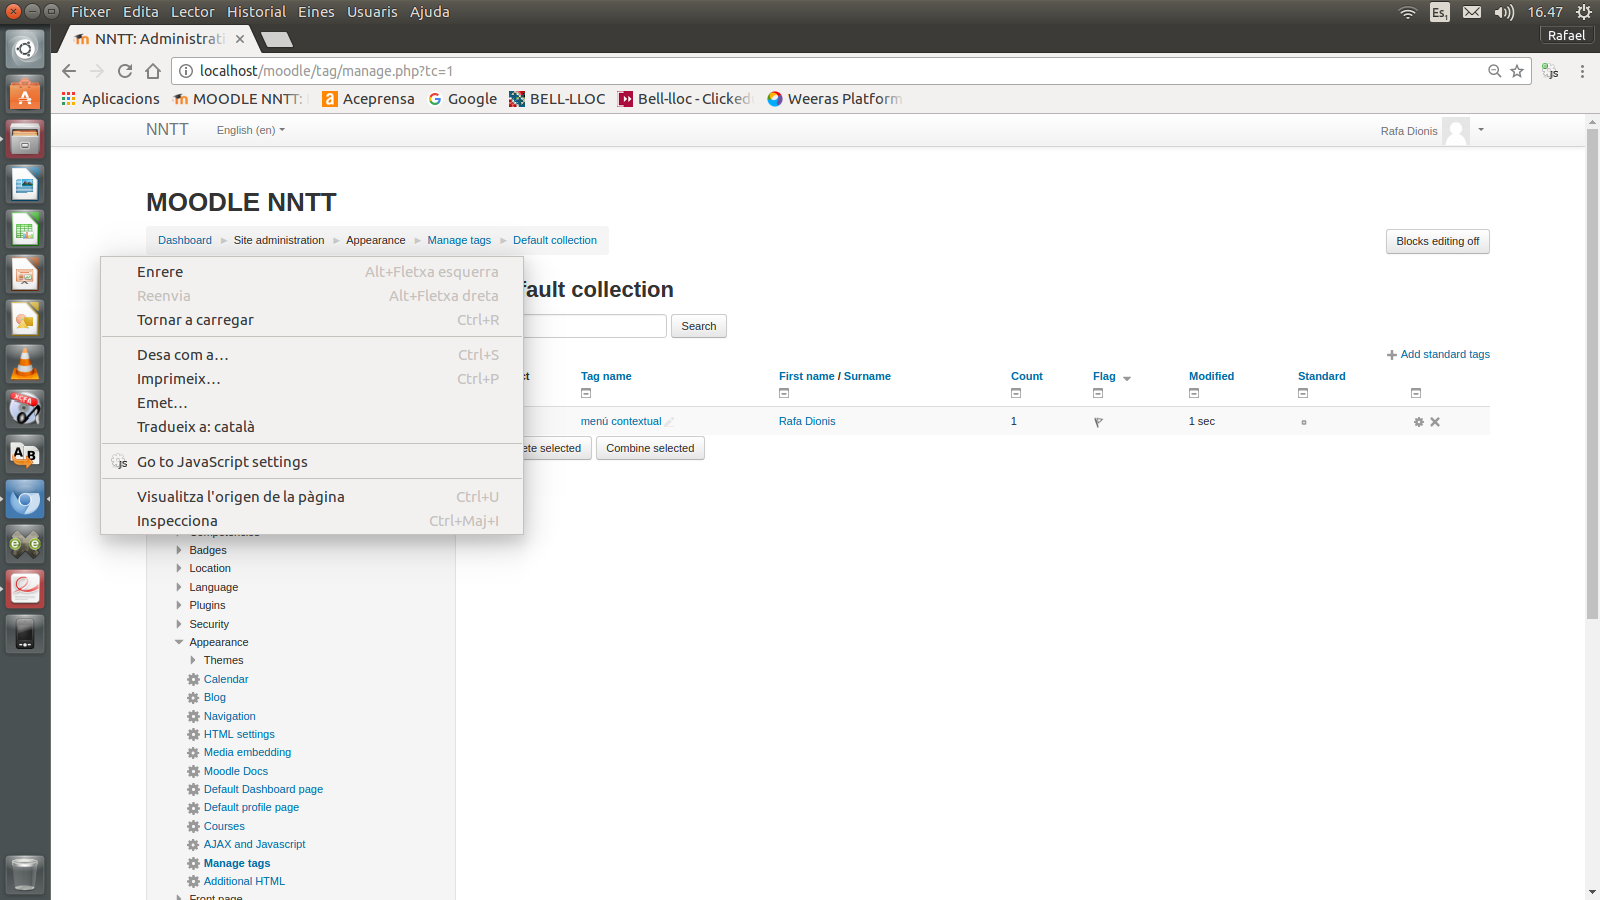Click Blocks editing off button

1438,241
